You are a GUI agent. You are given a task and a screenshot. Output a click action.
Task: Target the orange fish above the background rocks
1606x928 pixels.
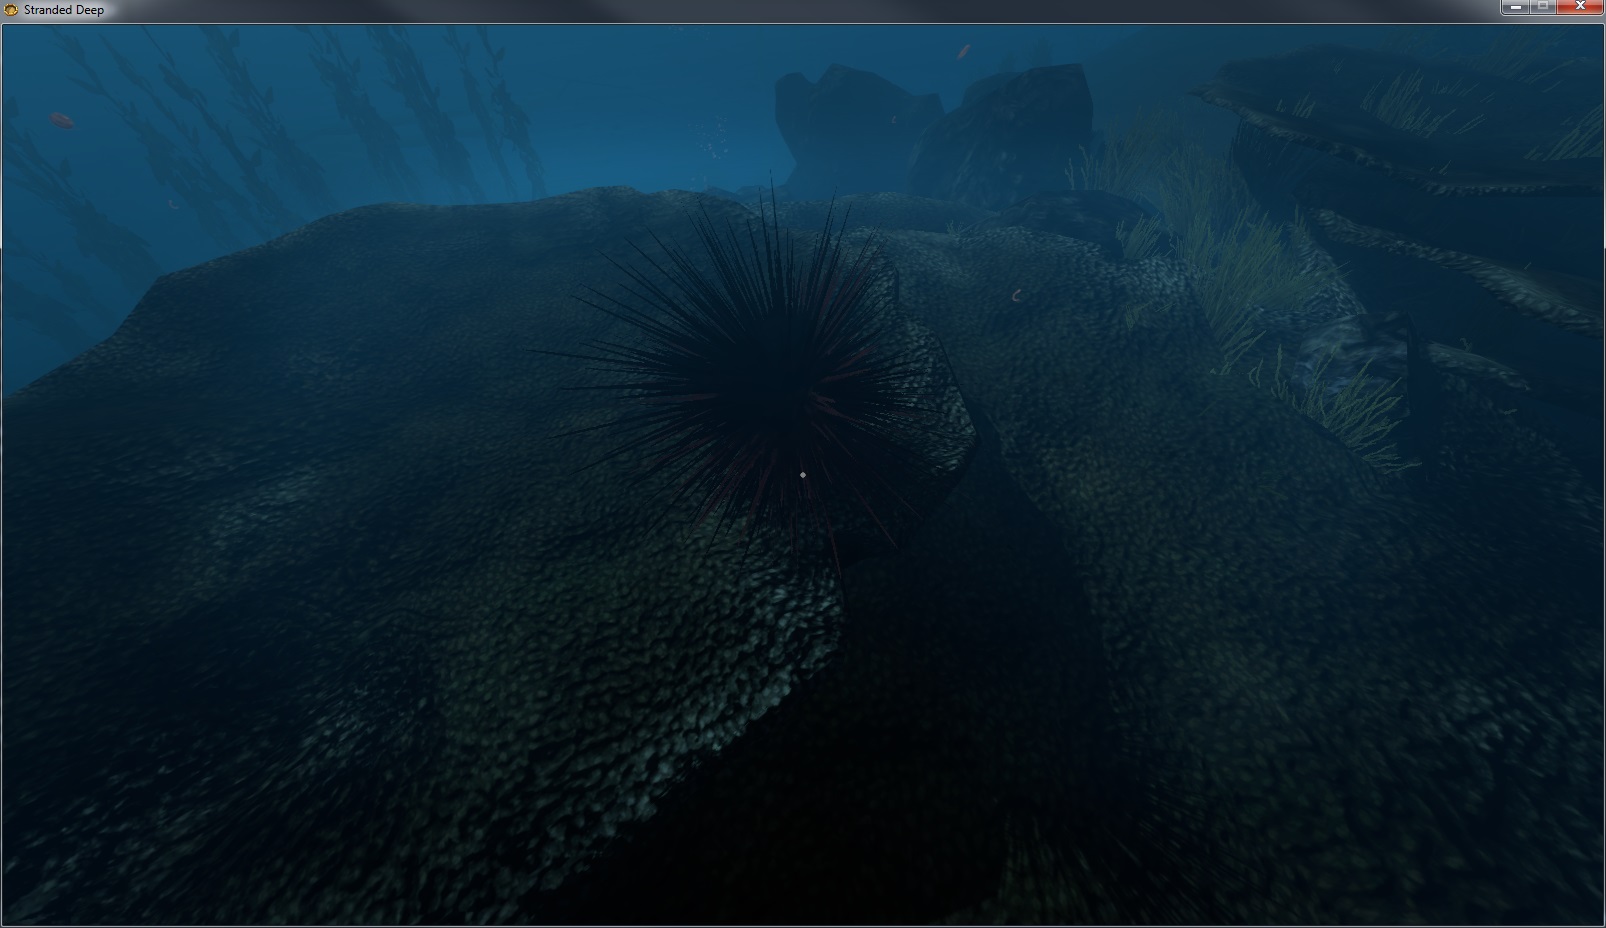tap(964, 51)
